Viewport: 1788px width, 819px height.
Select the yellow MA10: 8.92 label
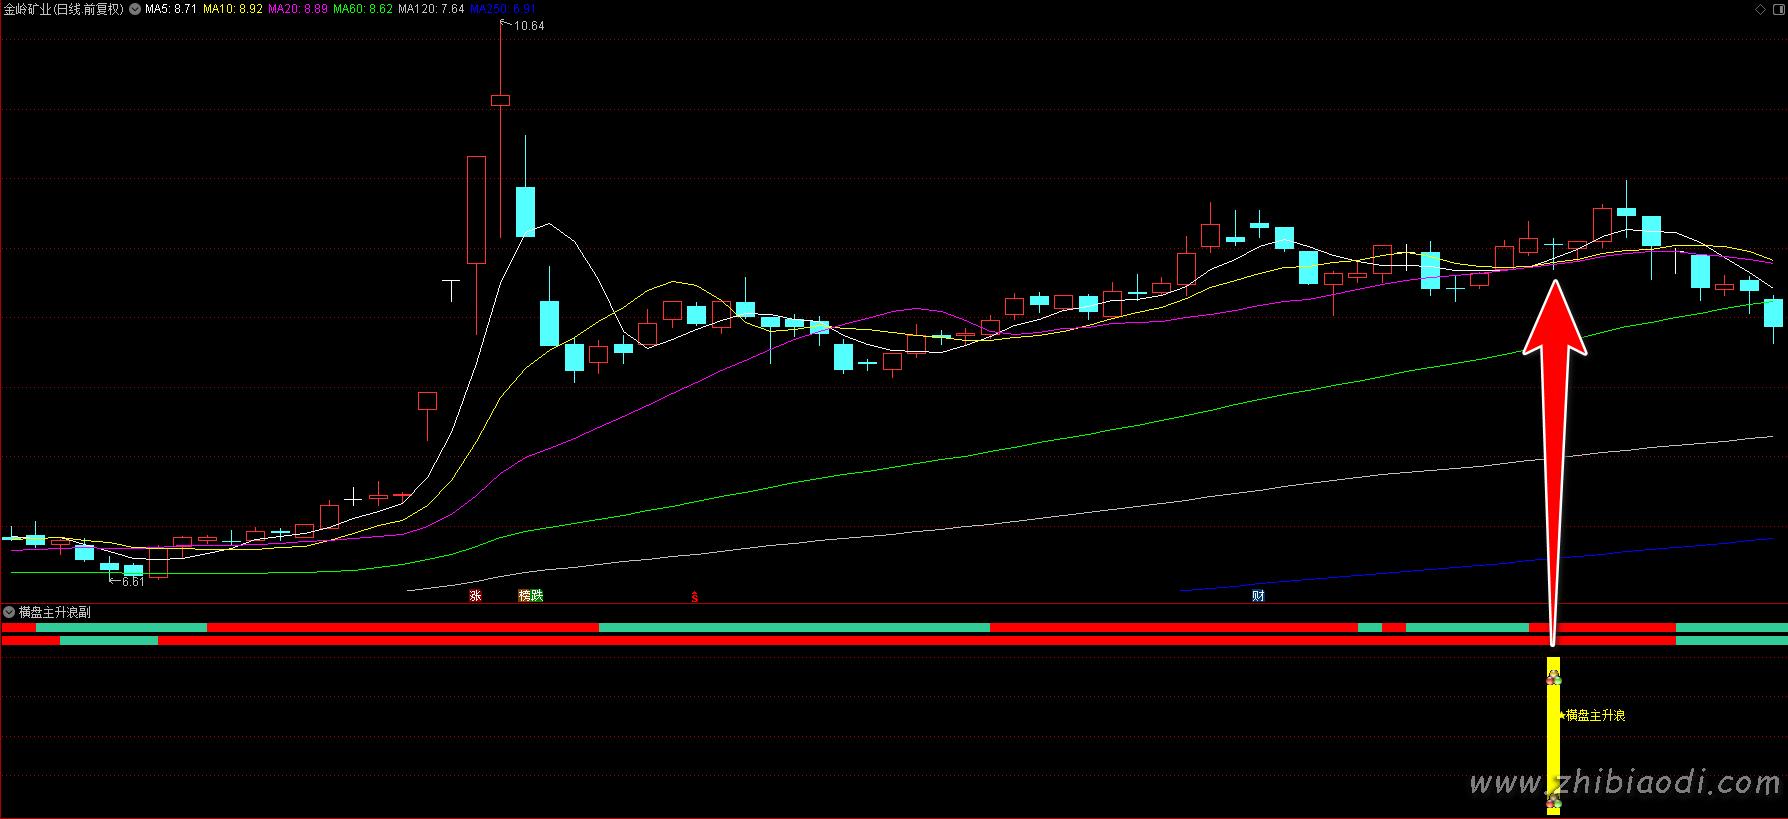pyautogui.click(x=233, y=9)
